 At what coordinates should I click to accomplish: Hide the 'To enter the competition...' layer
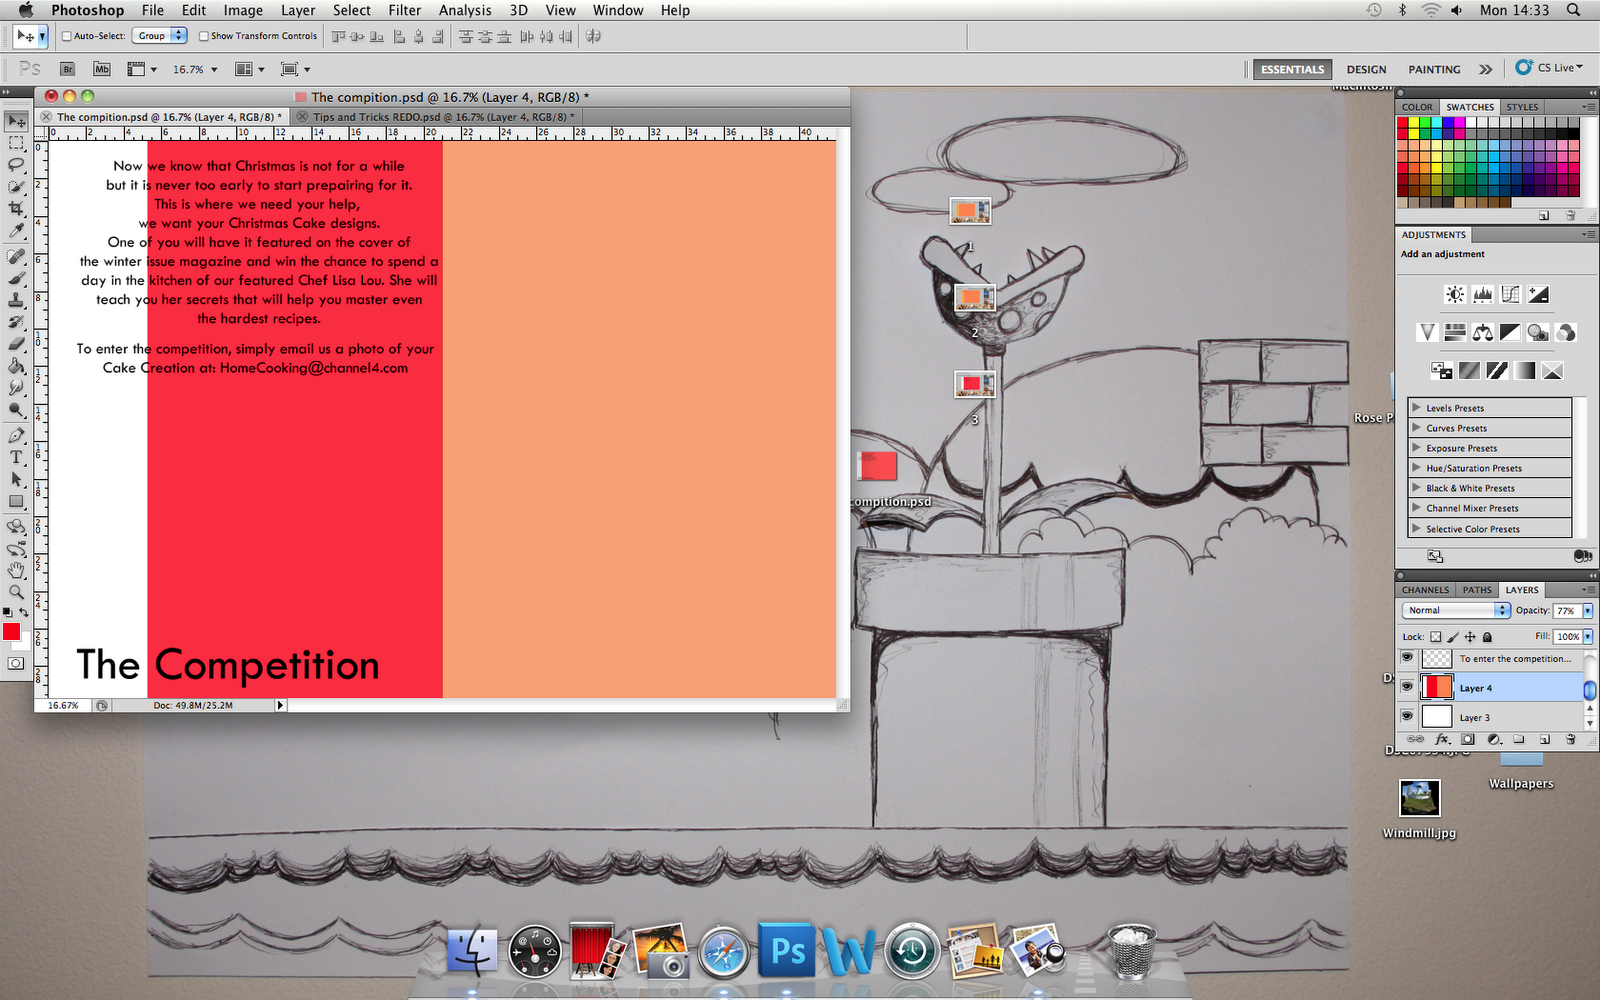pos(1407,658)
